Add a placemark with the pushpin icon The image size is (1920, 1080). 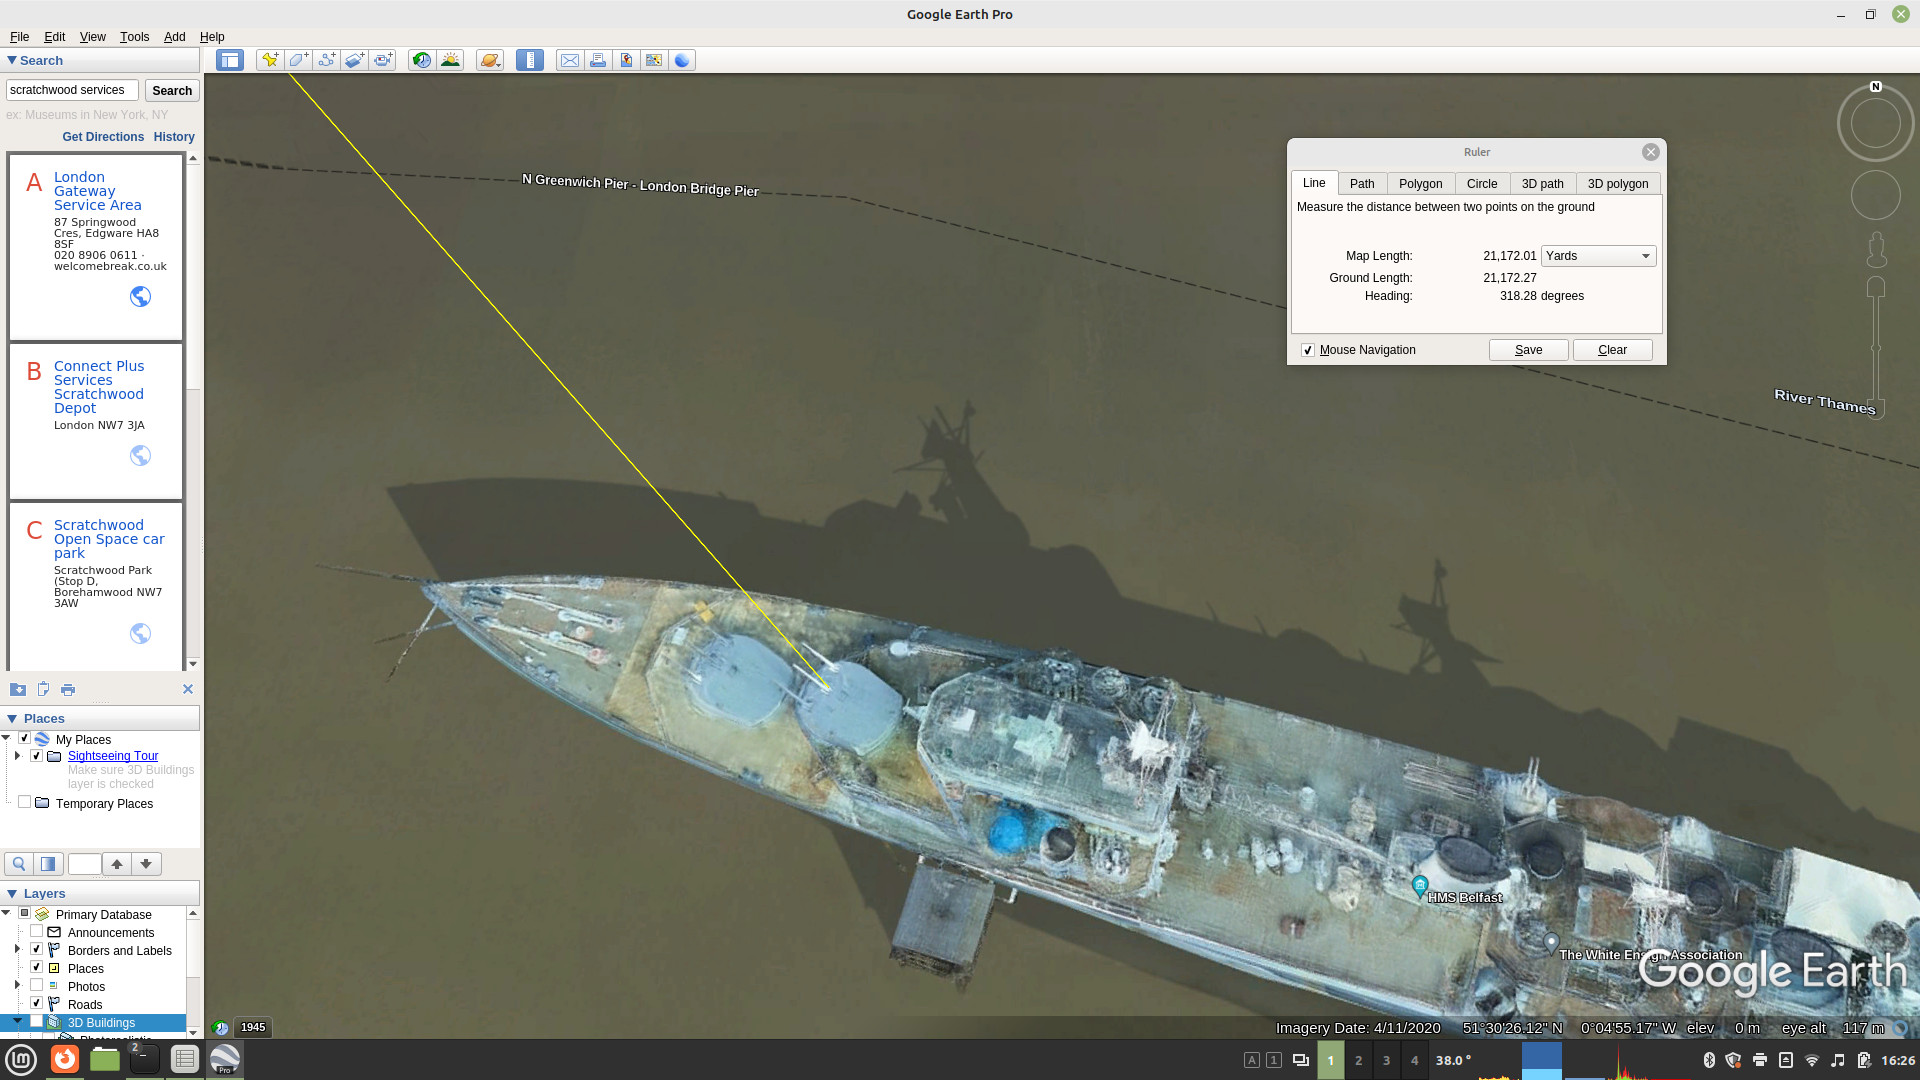tap(270, 60)
